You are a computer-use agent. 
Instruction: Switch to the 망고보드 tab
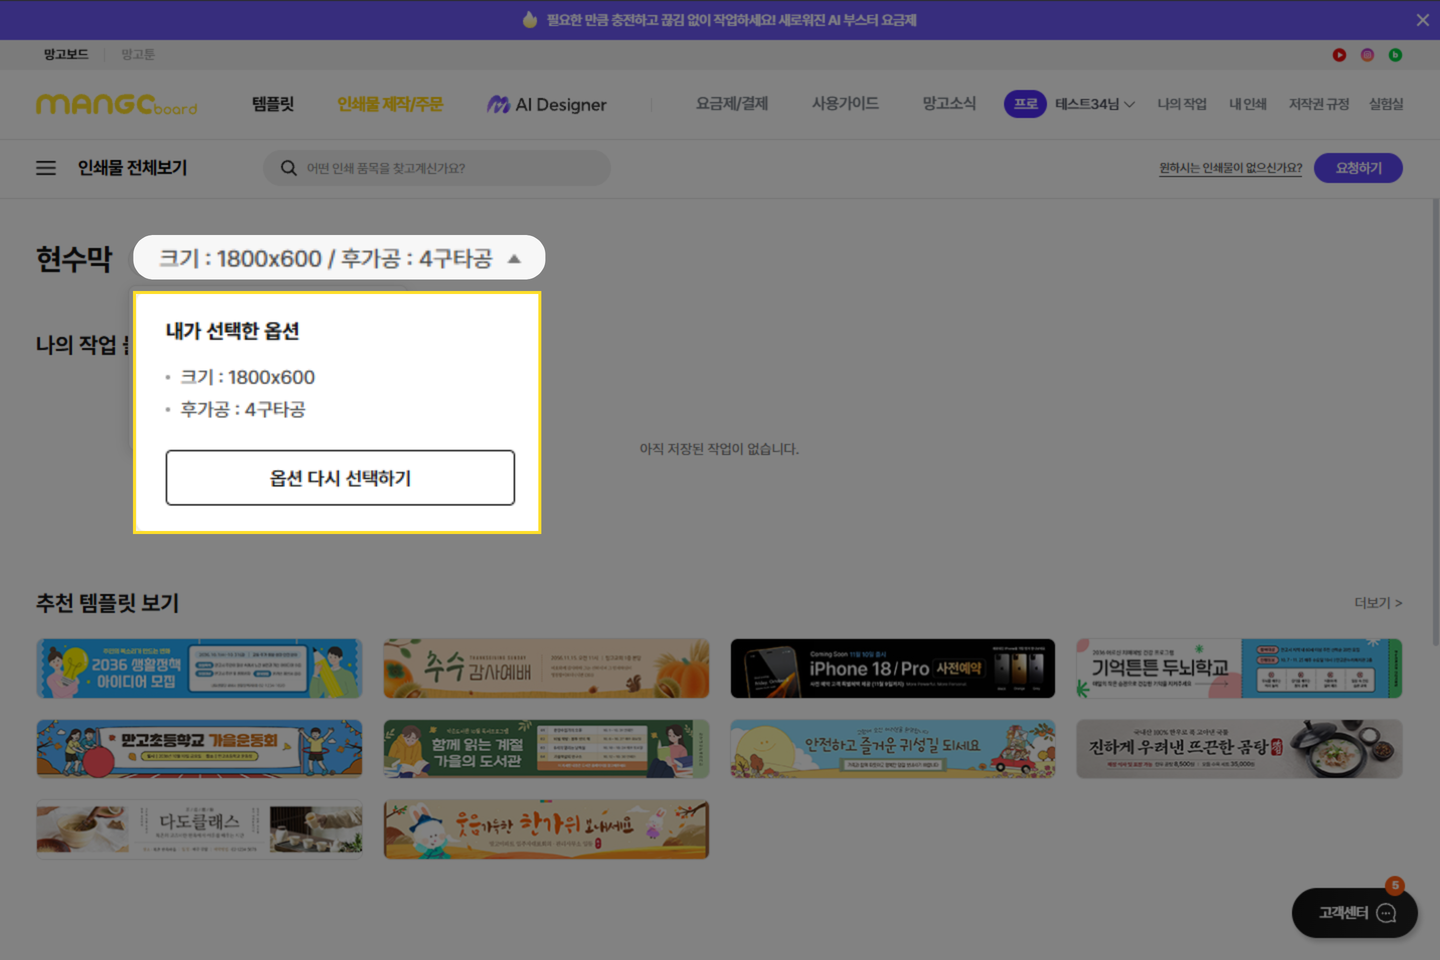click(x=66, y=54)
